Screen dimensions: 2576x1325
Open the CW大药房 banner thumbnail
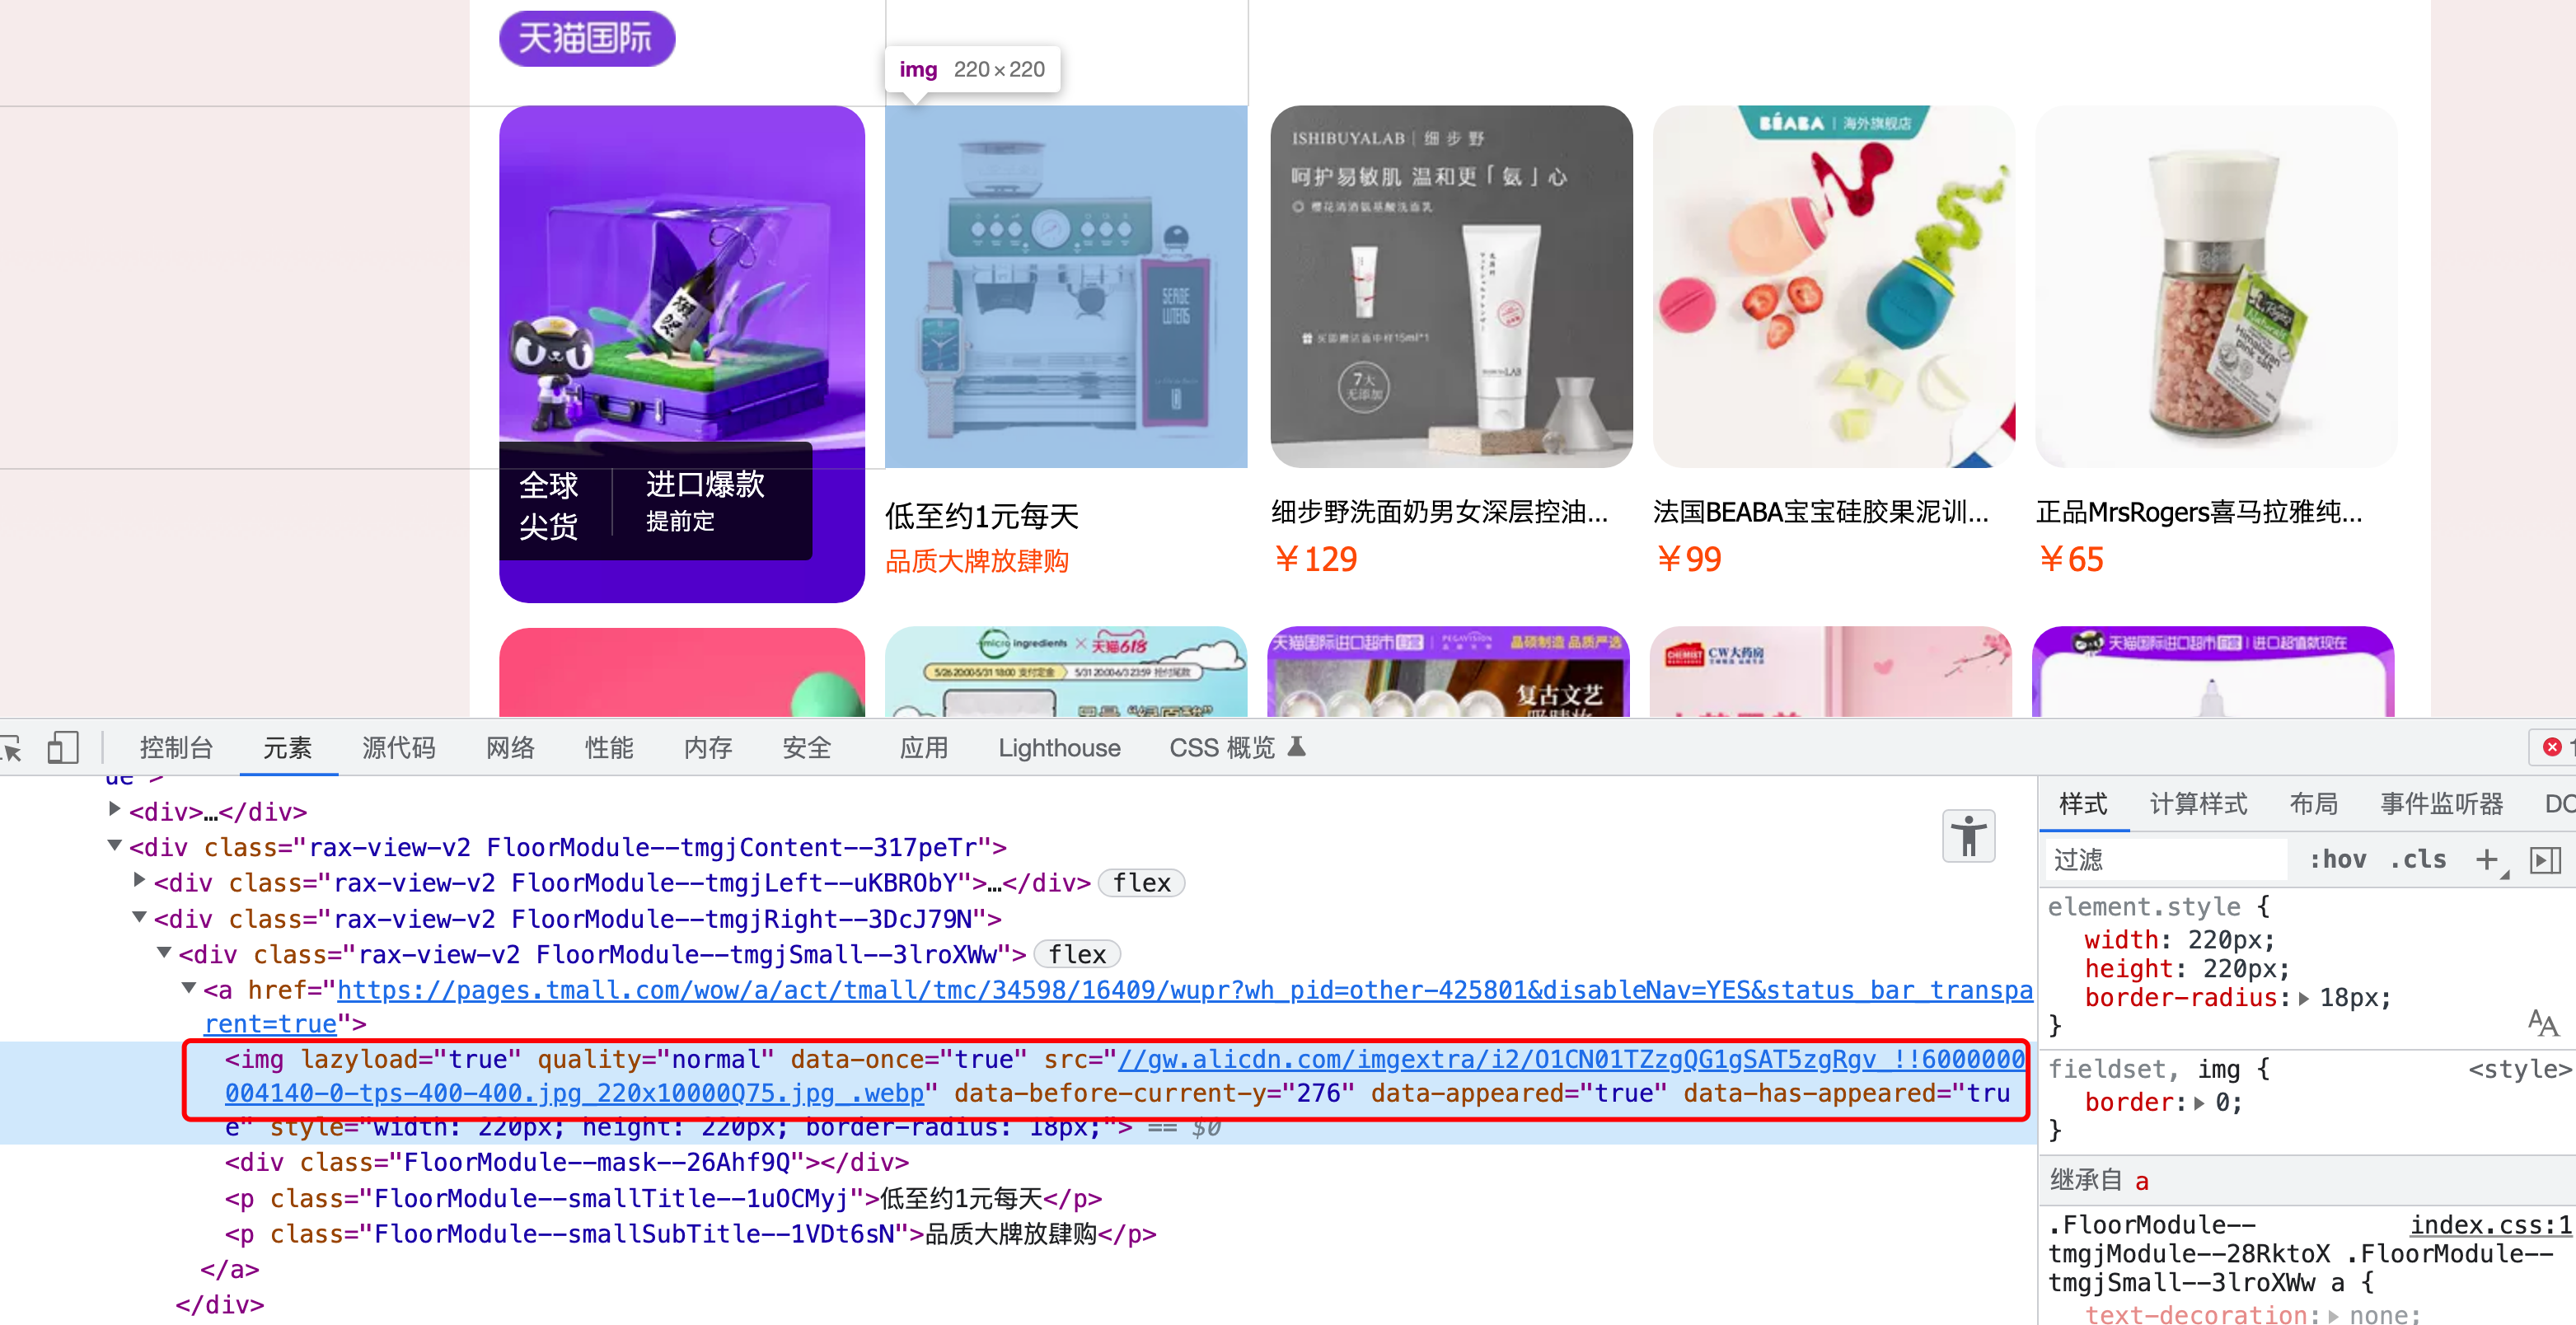click(1831, 672)
